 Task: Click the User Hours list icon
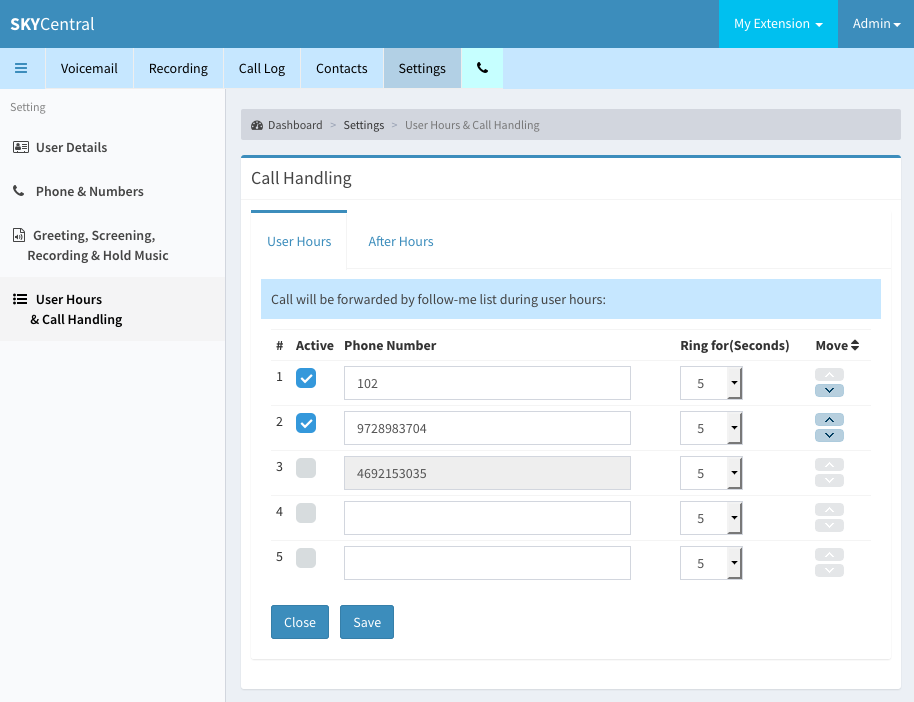(x=20, y=299)
